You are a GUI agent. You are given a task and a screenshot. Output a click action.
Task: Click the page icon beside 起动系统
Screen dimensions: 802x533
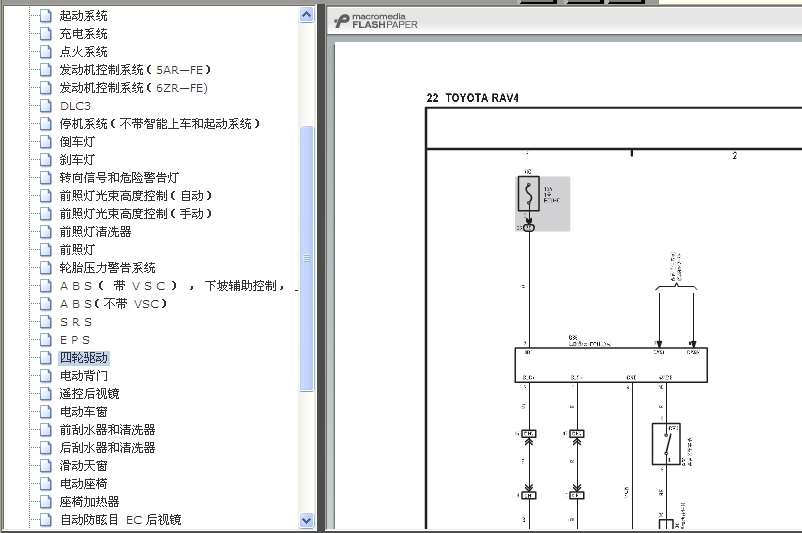46,16
